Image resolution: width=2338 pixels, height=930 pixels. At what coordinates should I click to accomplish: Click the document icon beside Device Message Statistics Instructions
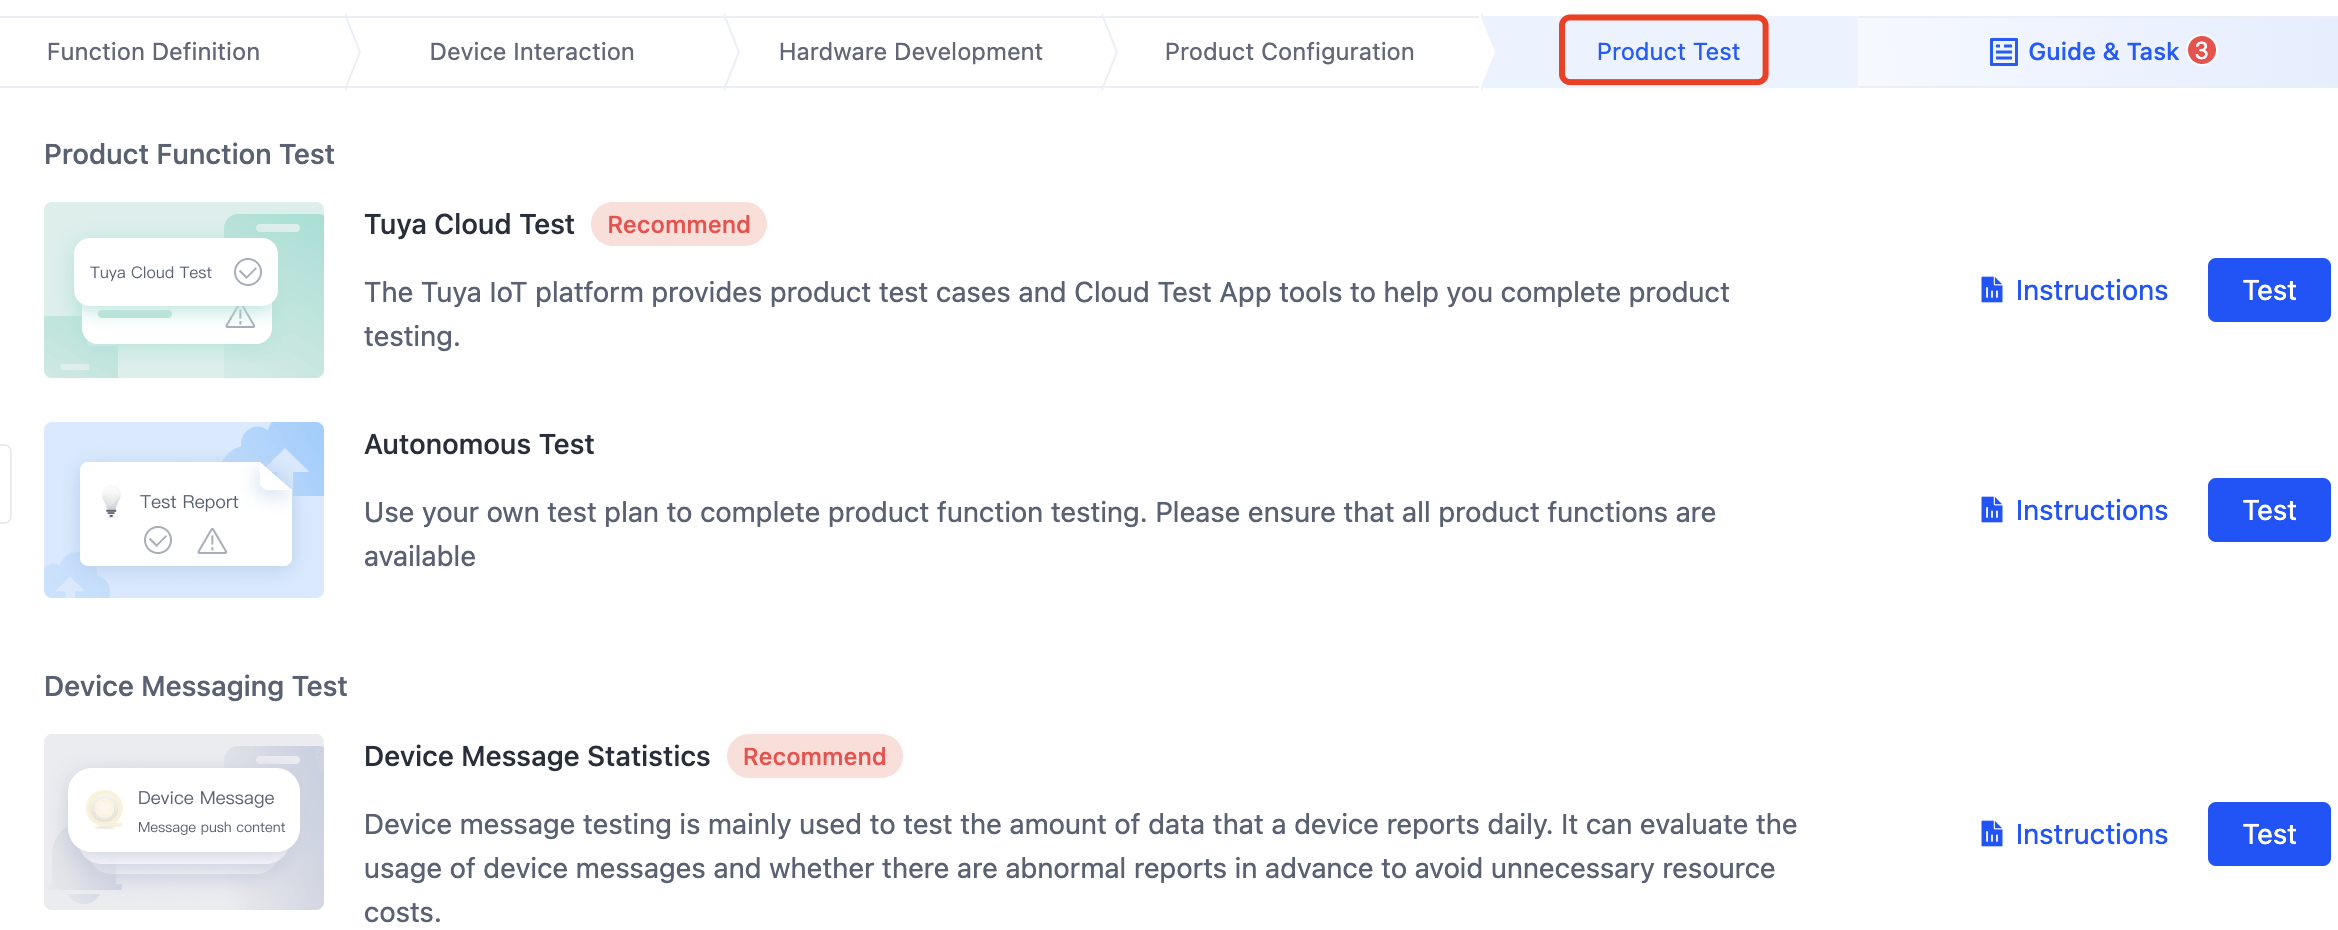pyautogui.click(x=1992, y=834)
